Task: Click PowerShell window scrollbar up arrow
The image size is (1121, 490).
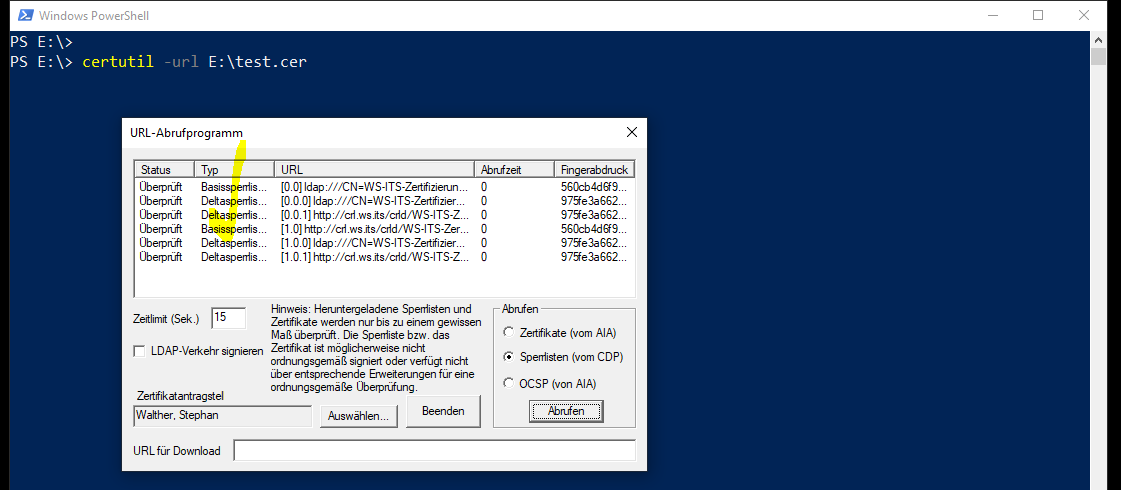Action: click(1098, 39)
